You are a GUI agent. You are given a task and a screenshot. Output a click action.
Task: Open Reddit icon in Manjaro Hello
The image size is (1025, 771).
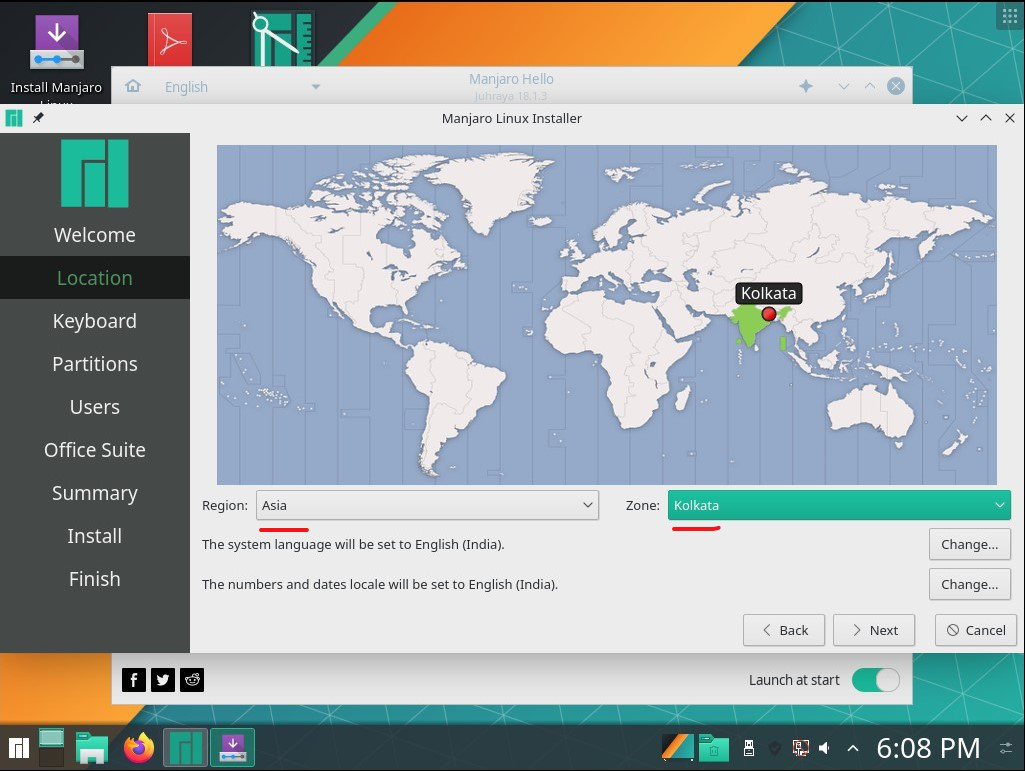(192, 680)
